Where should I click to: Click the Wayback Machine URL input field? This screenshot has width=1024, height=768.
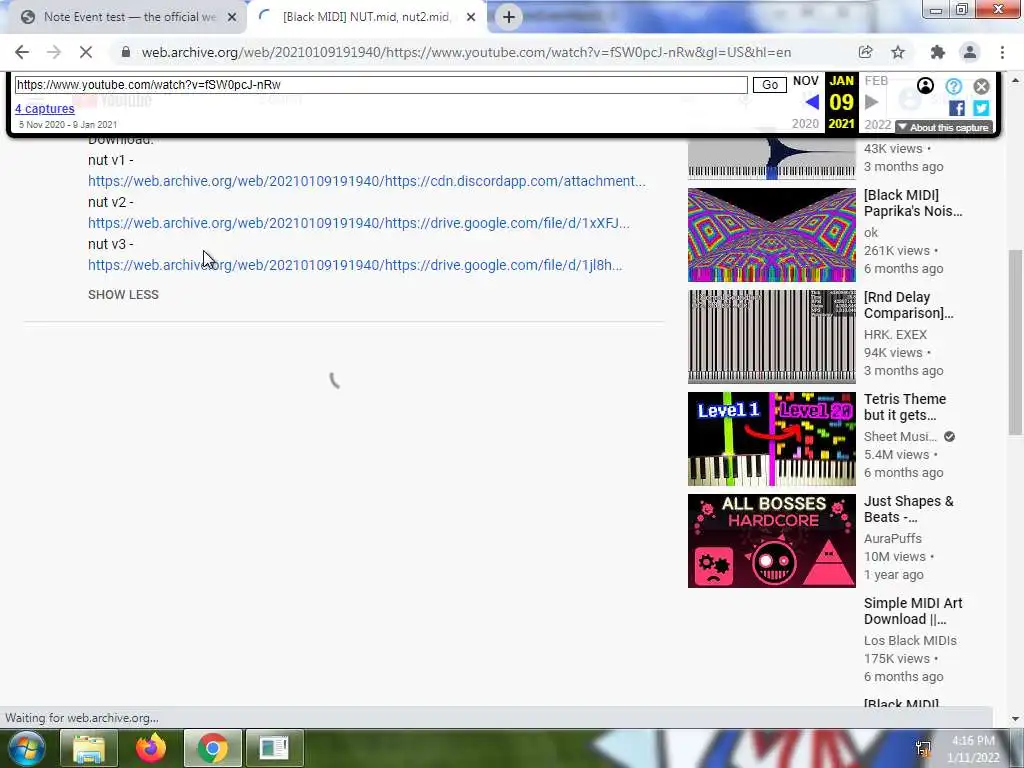[381, 84]
